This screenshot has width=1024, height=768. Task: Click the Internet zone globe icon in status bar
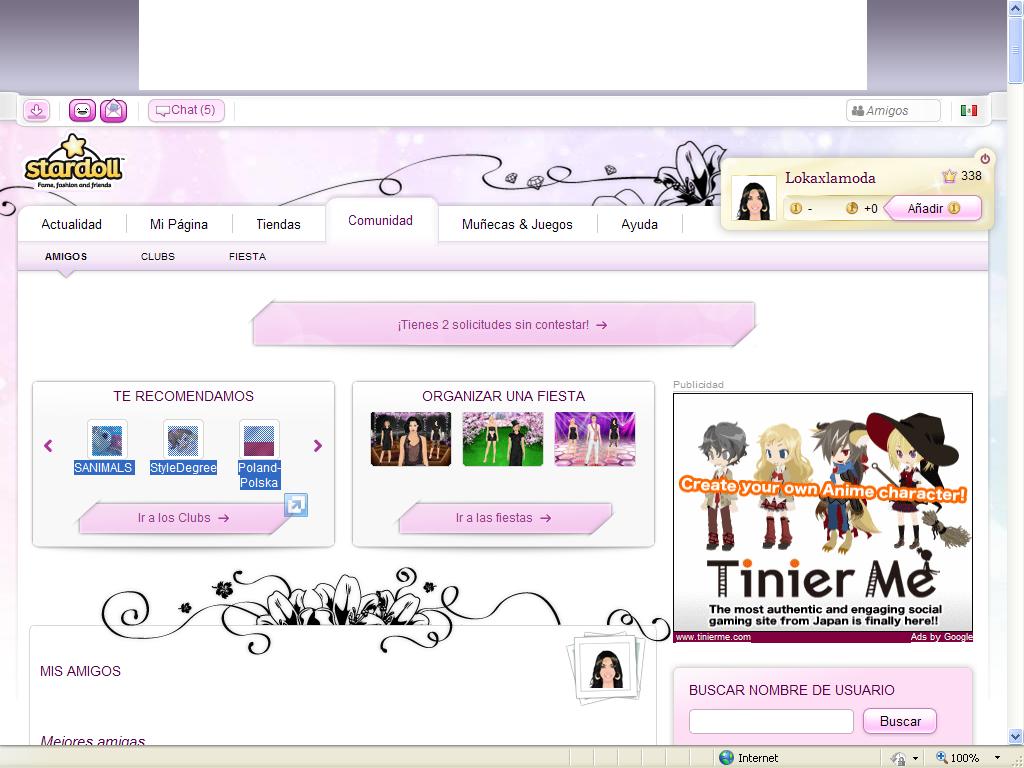click(726, 758)
